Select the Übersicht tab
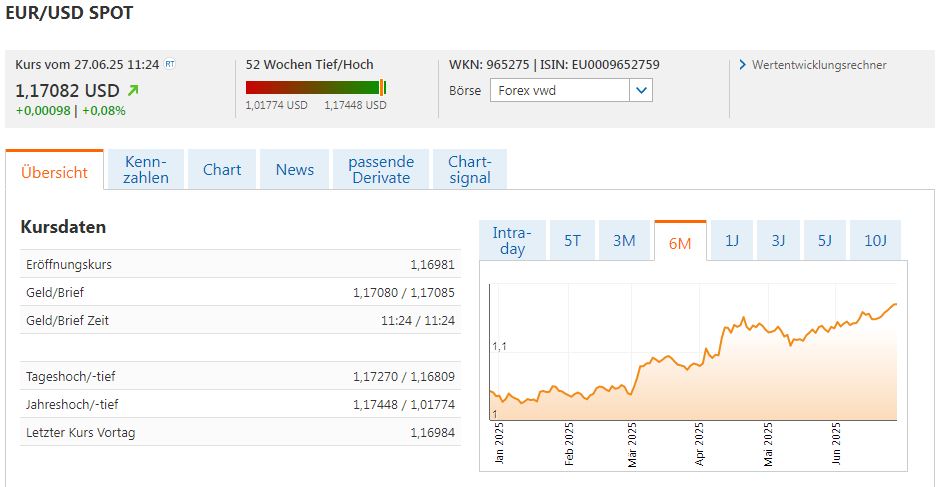943x487 pixels. tap(54, 172)
